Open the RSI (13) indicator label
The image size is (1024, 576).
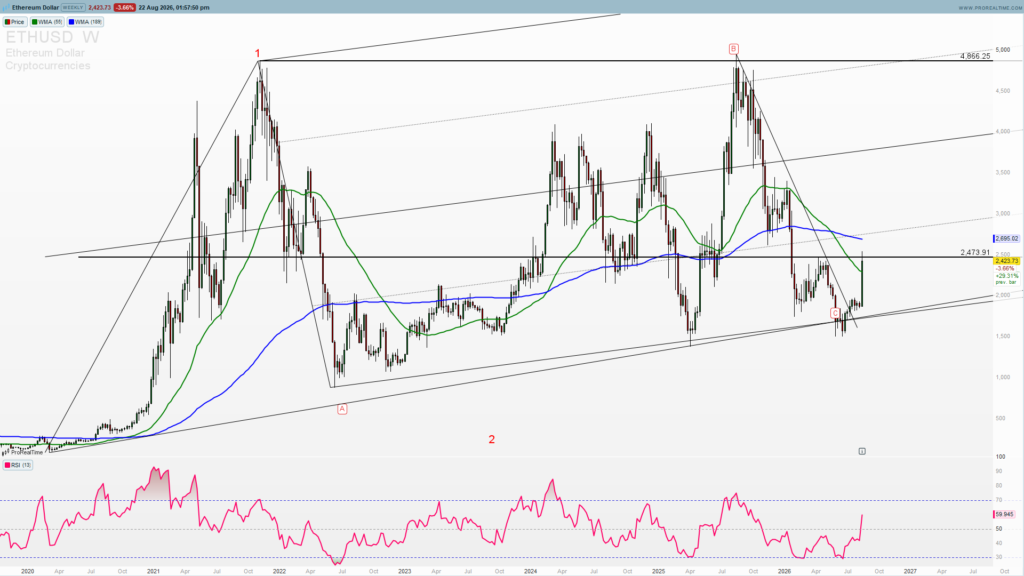tap(18, 465)
